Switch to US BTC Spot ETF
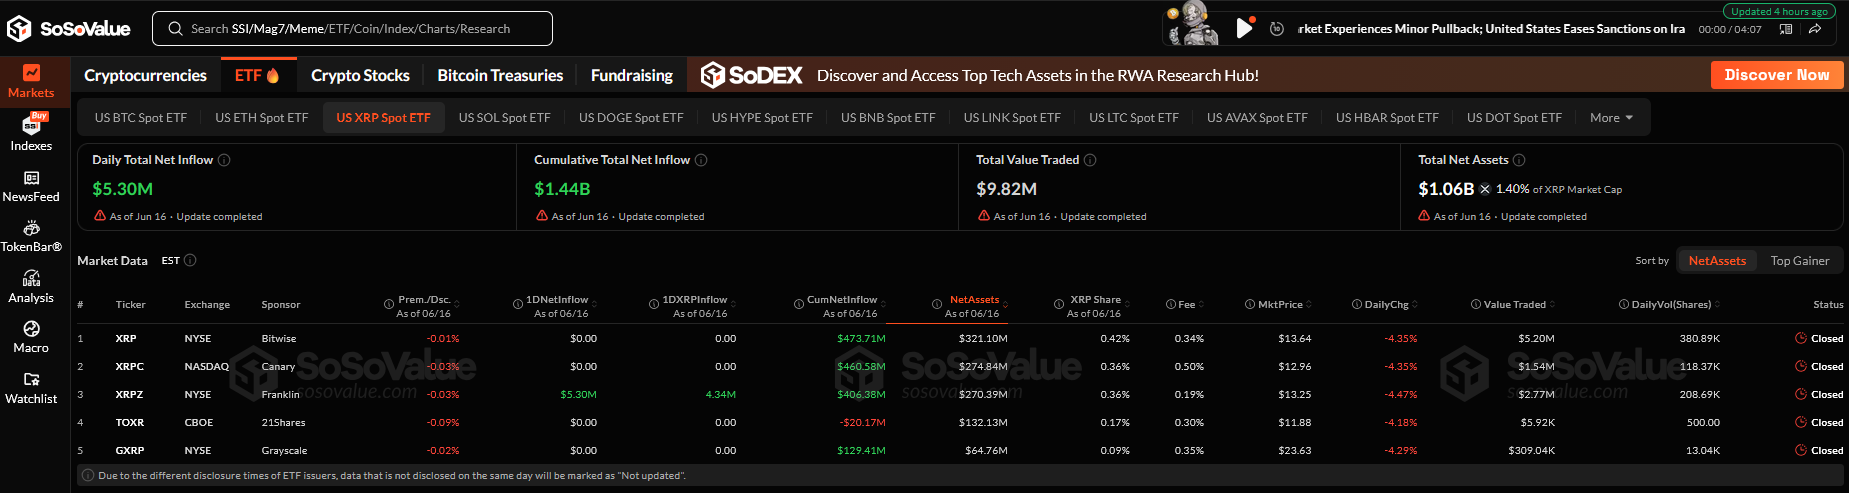Viewport: 1849px width, 493px height. 141,117
